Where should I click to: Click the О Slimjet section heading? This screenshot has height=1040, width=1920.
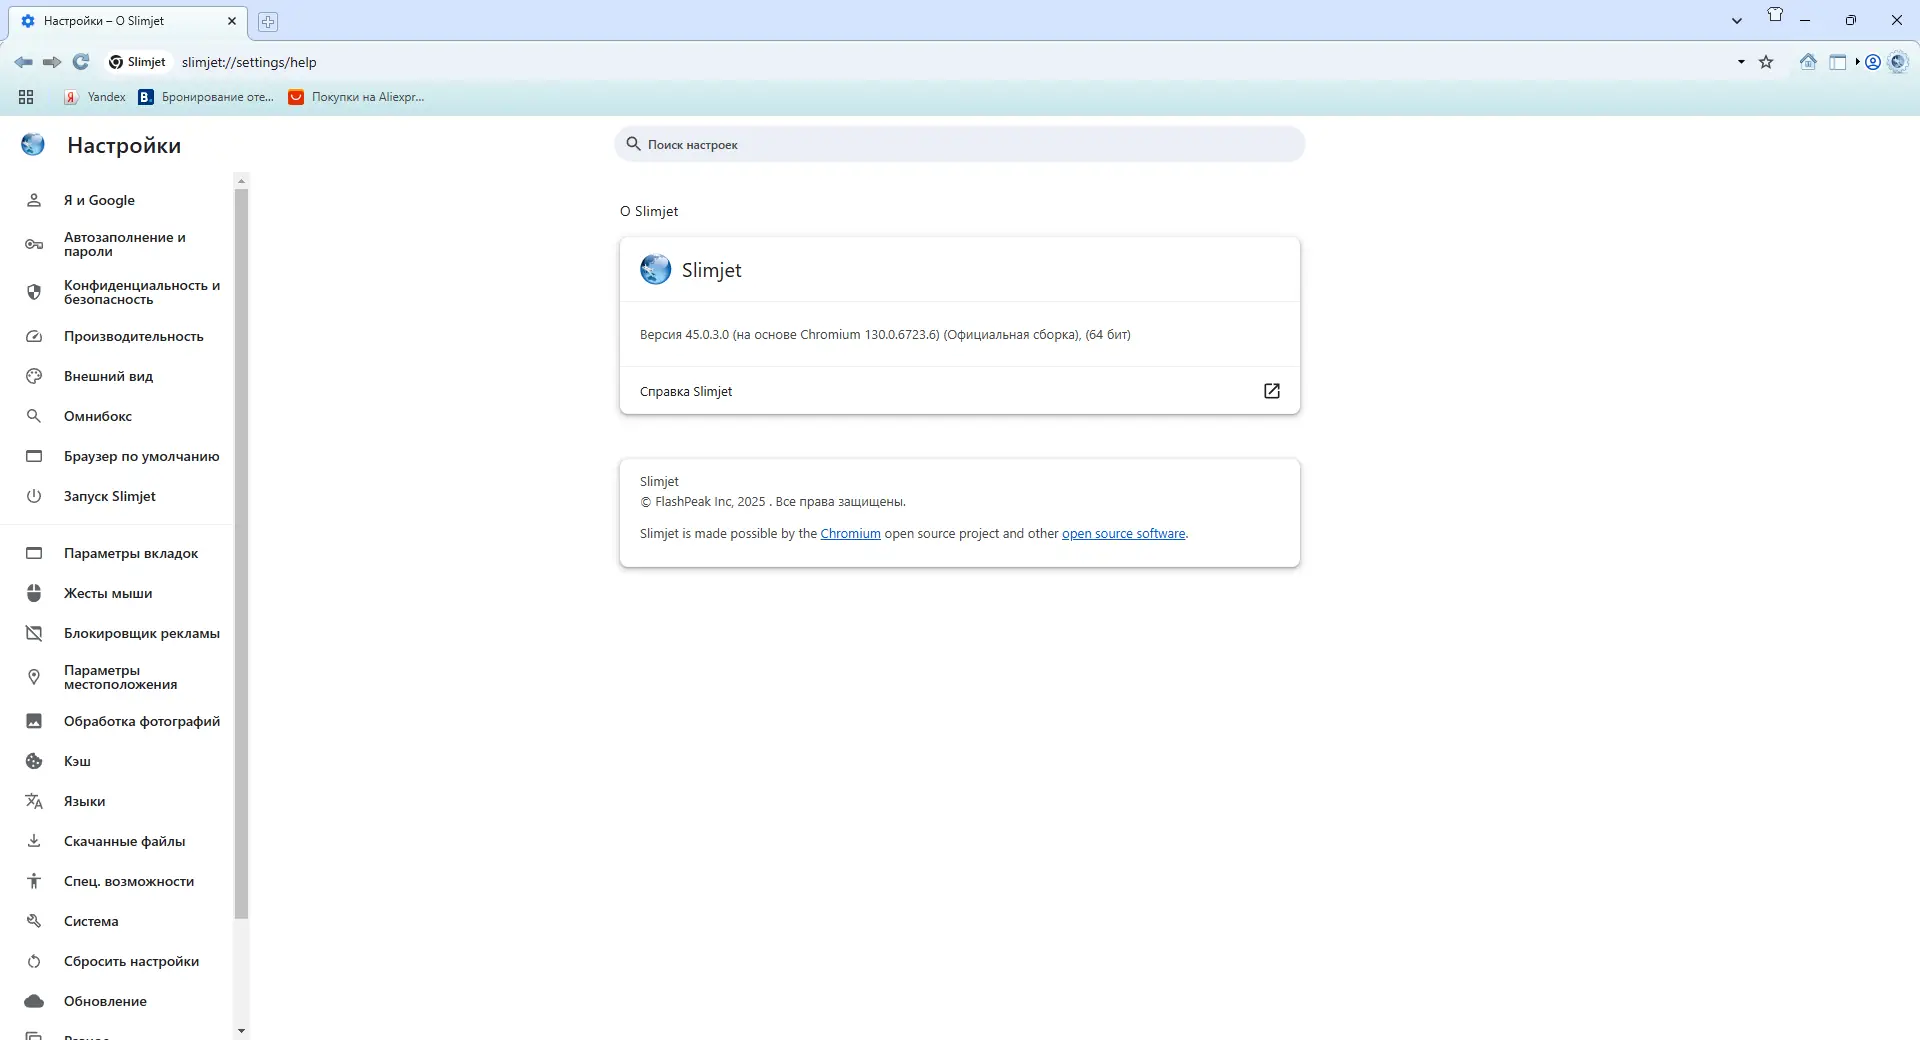(x=649, y=211)
